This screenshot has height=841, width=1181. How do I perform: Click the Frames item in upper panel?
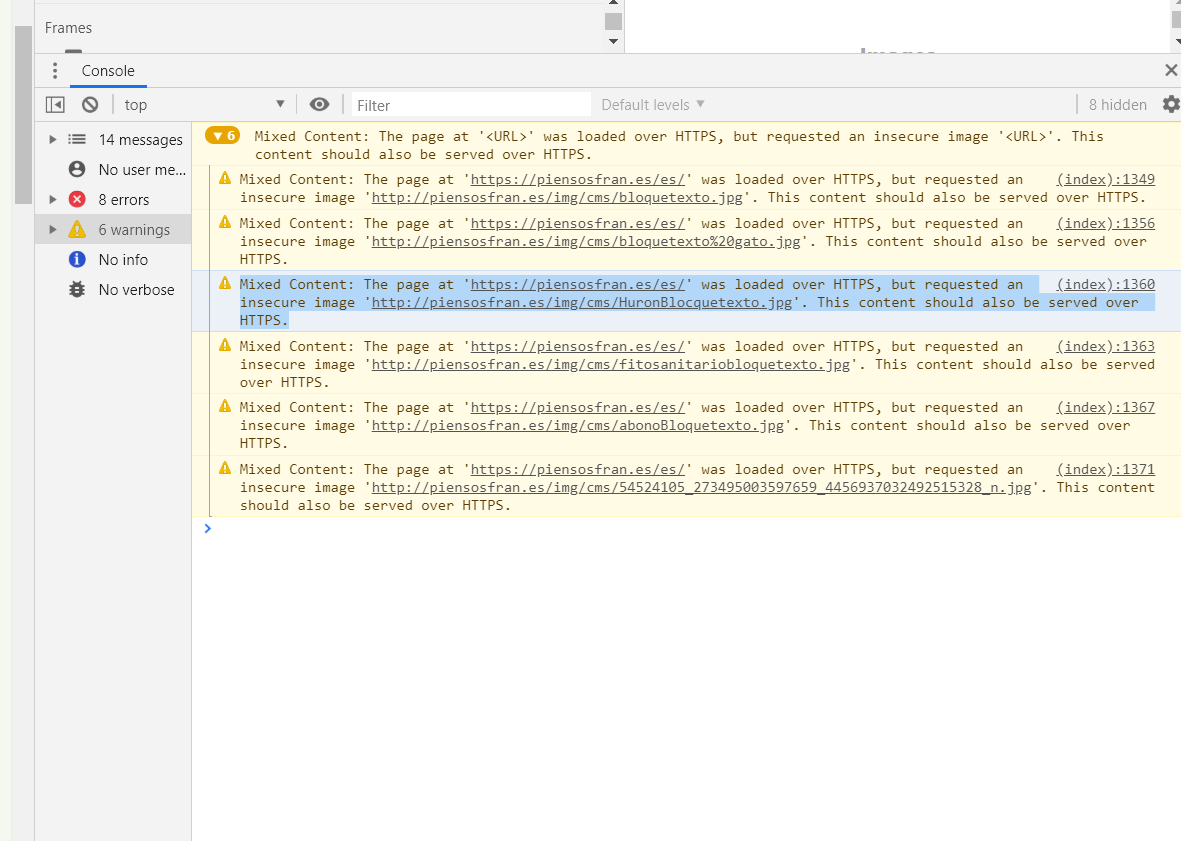tap(69, 28)
